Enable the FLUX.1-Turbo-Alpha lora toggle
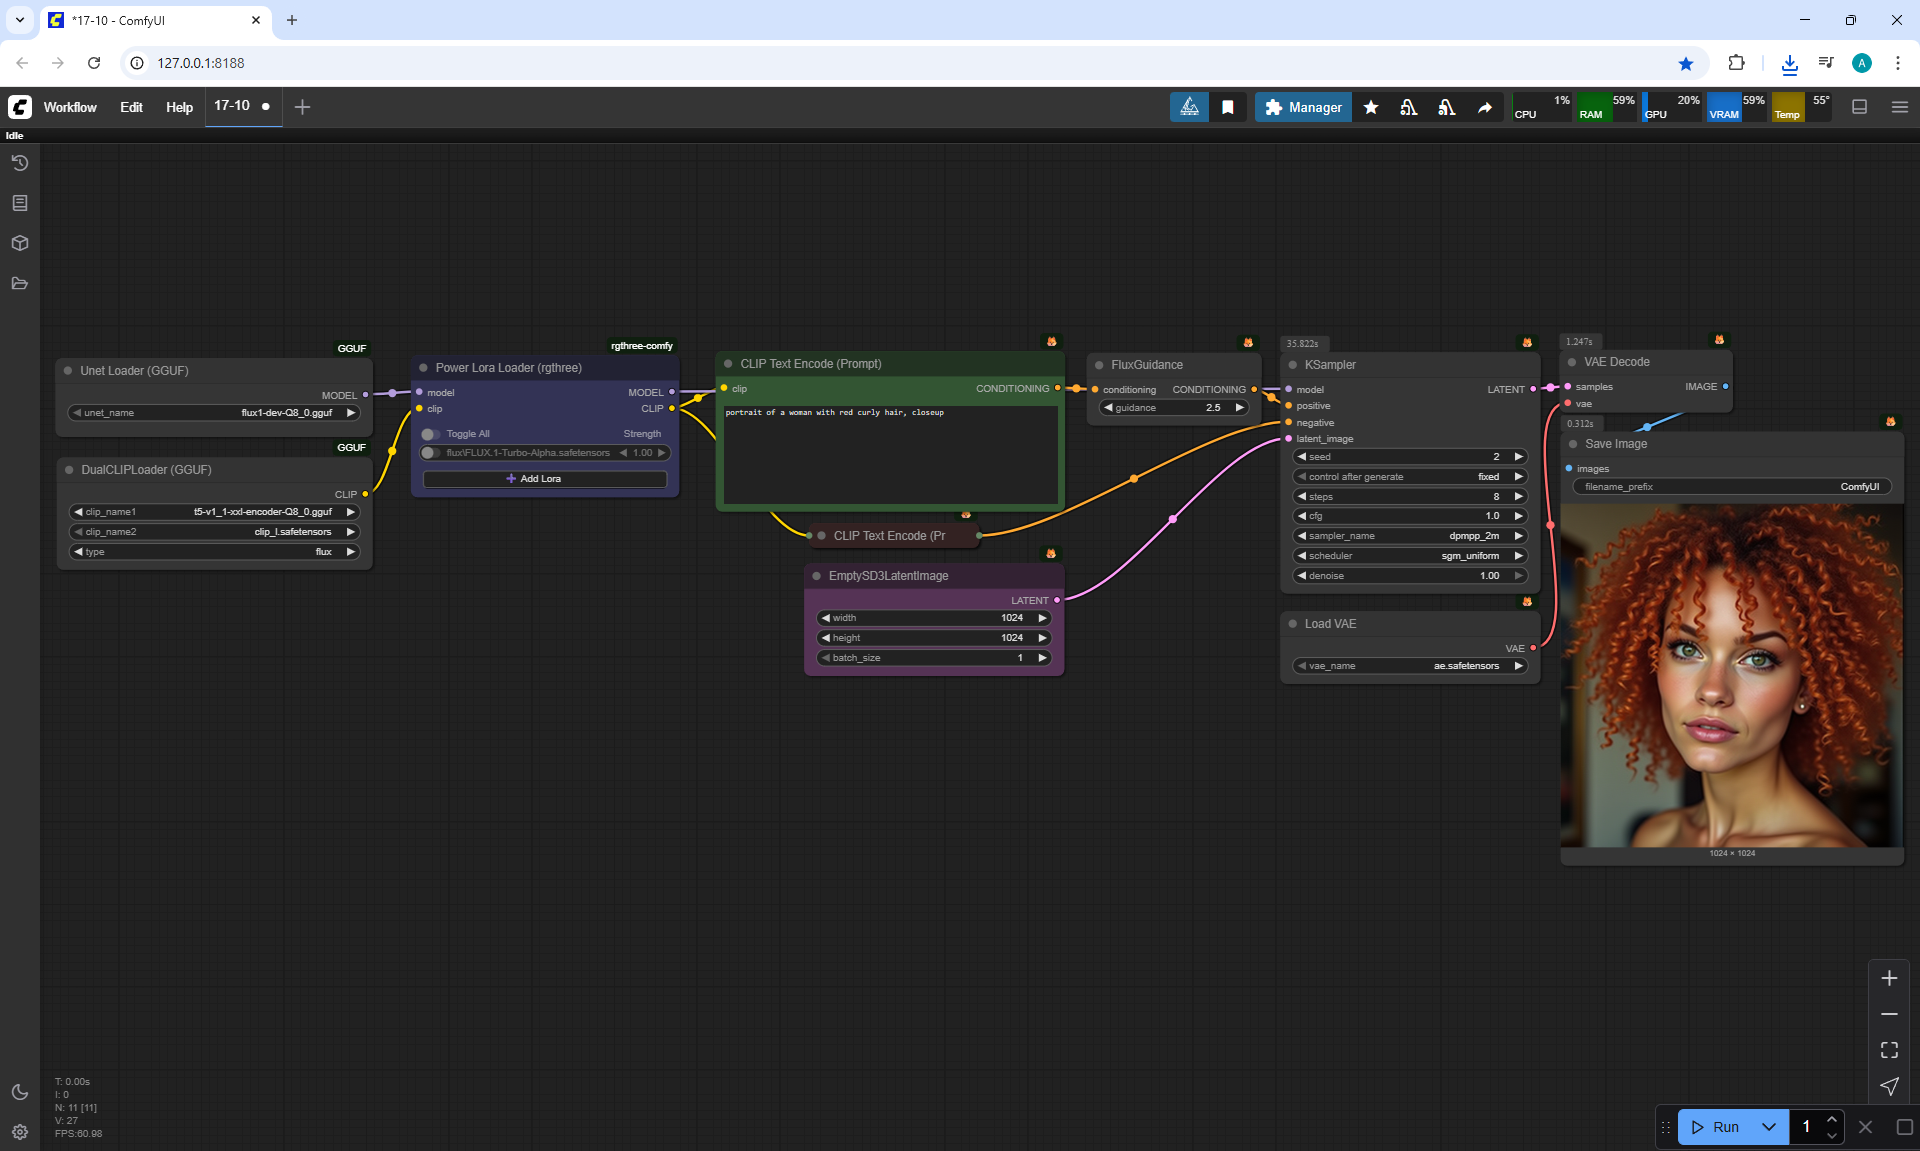The image size is (1920, 1151). [430, 453]
